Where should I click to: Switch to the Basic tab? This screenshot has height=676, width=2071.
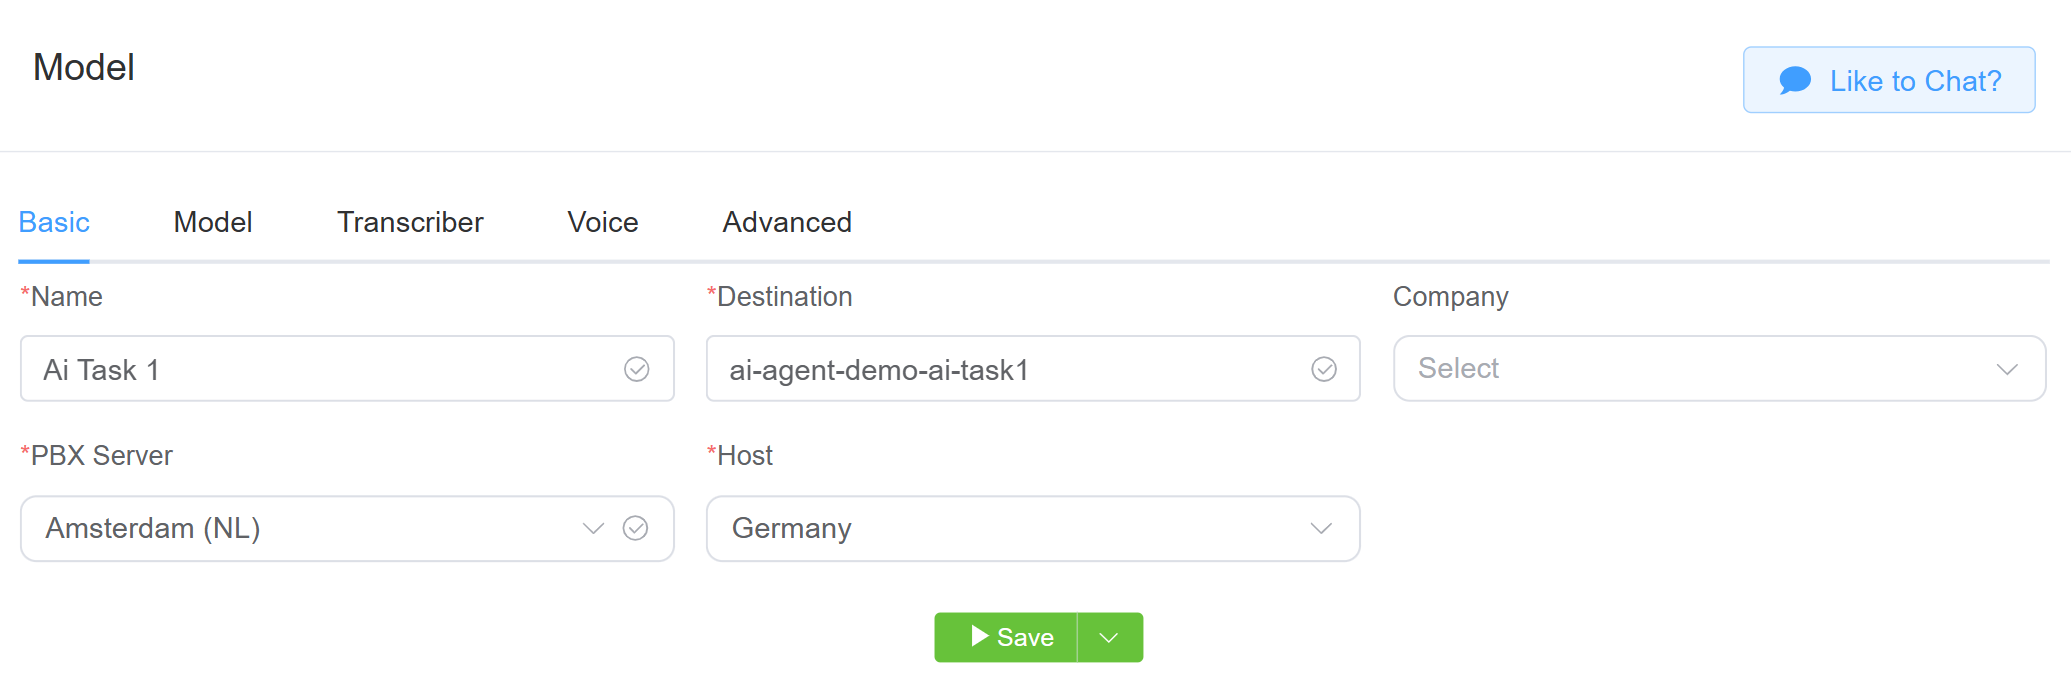[54, 222]
